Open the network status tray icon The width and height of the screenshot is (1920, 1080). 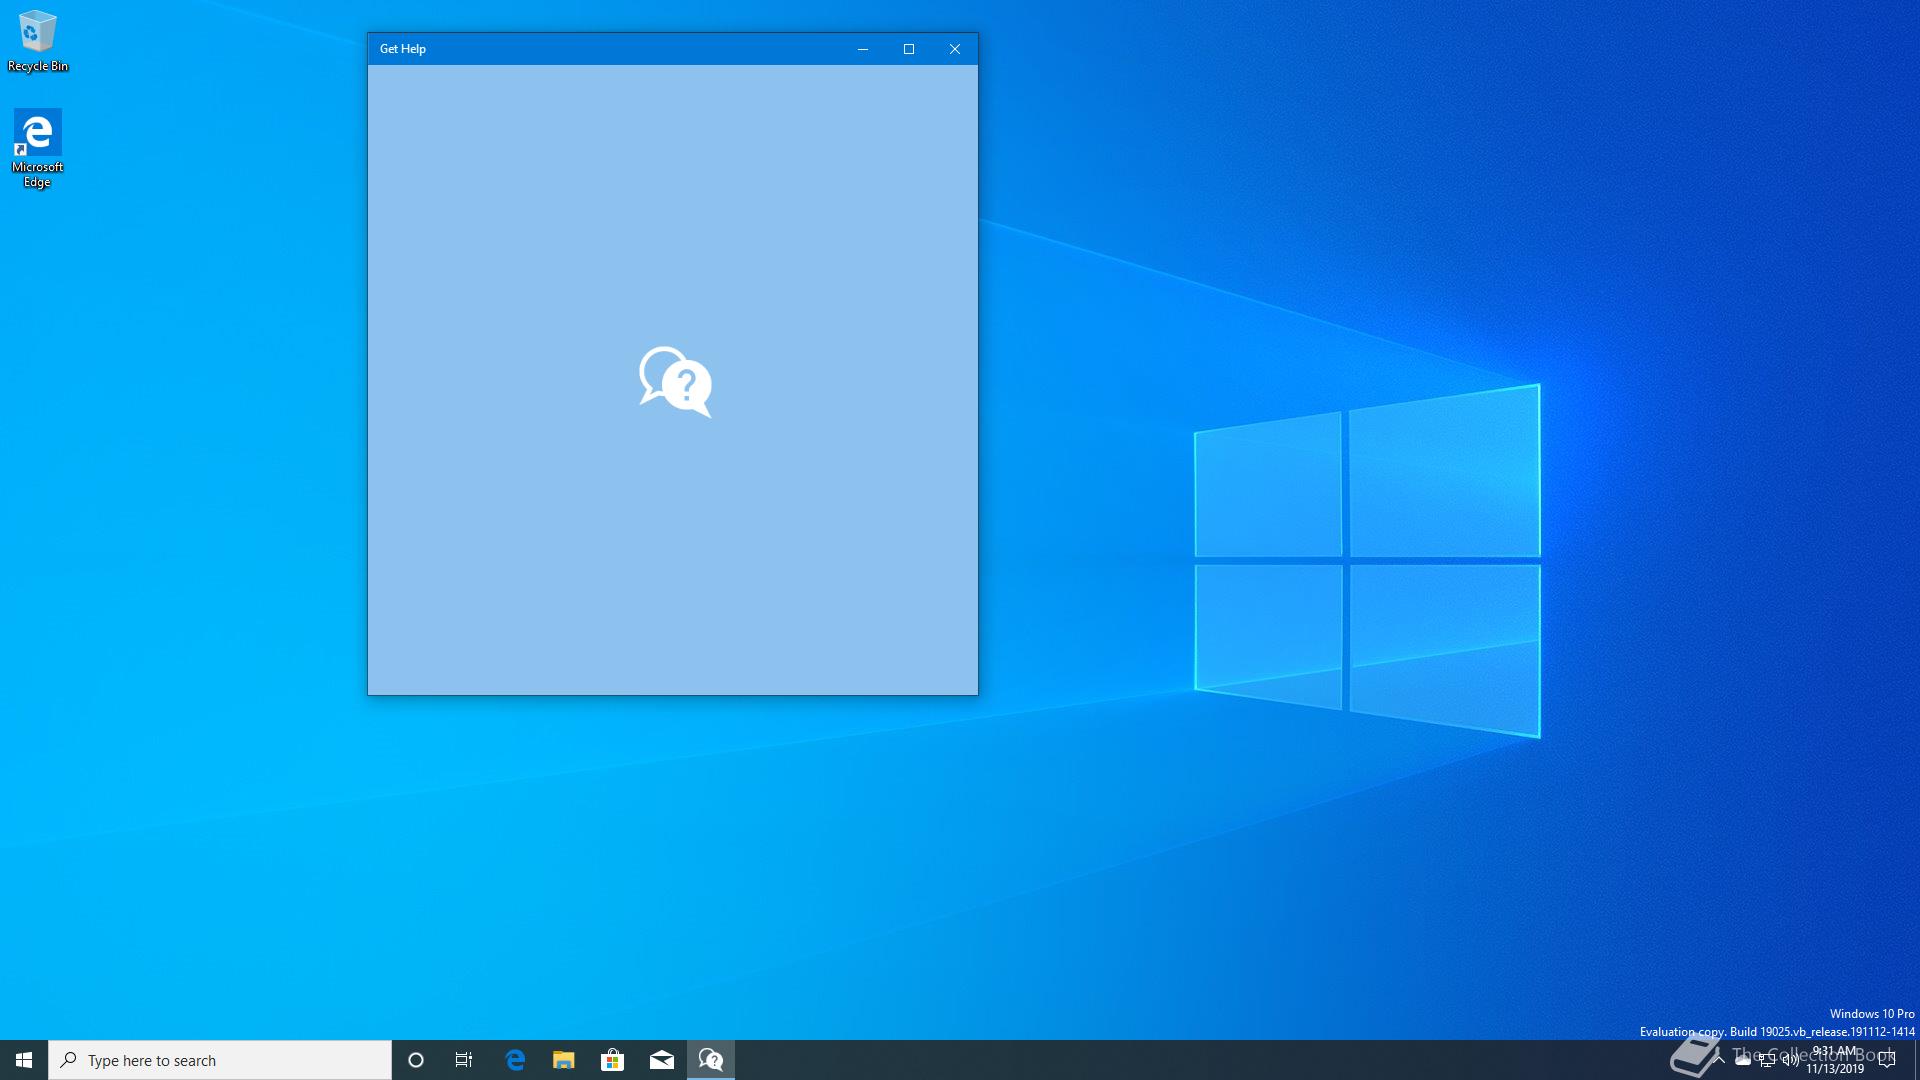click(x=1767, y=1060)
